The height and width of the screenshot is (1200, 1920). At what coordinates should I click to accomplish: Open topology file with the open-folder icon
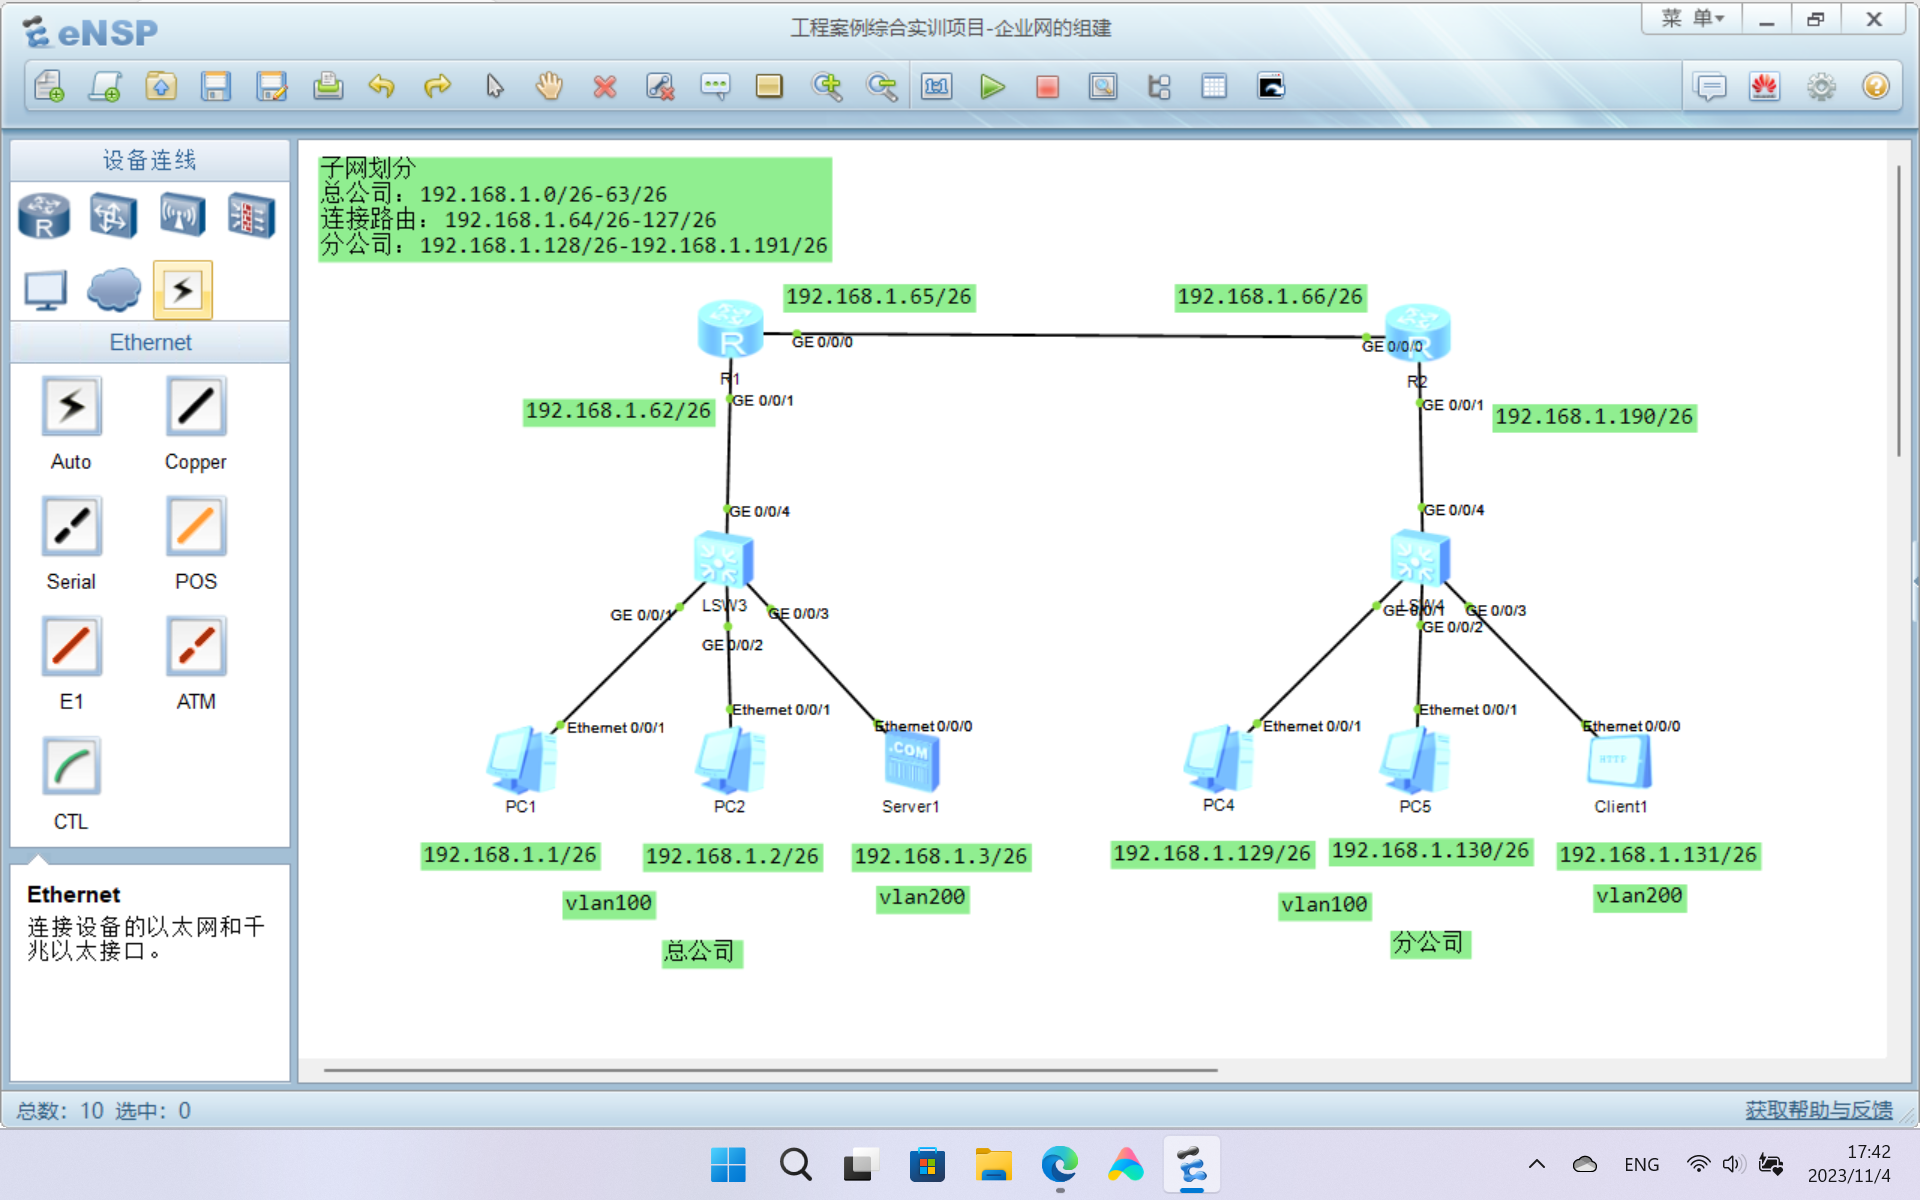click(x=161, y=87)
